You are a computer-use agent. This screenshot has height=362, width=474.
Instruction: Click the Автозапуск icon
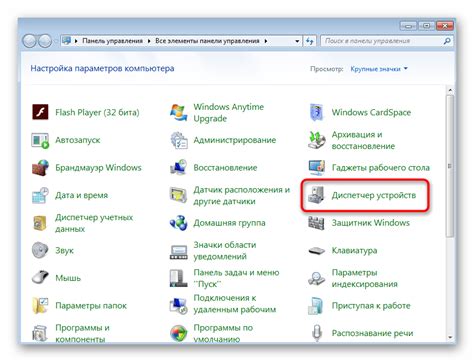(x=40, y=140)
